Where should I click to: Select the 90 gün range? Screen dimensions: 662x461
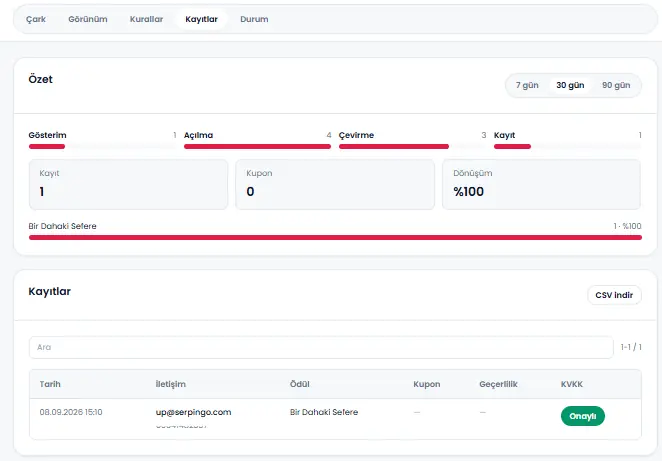point(616,85)
